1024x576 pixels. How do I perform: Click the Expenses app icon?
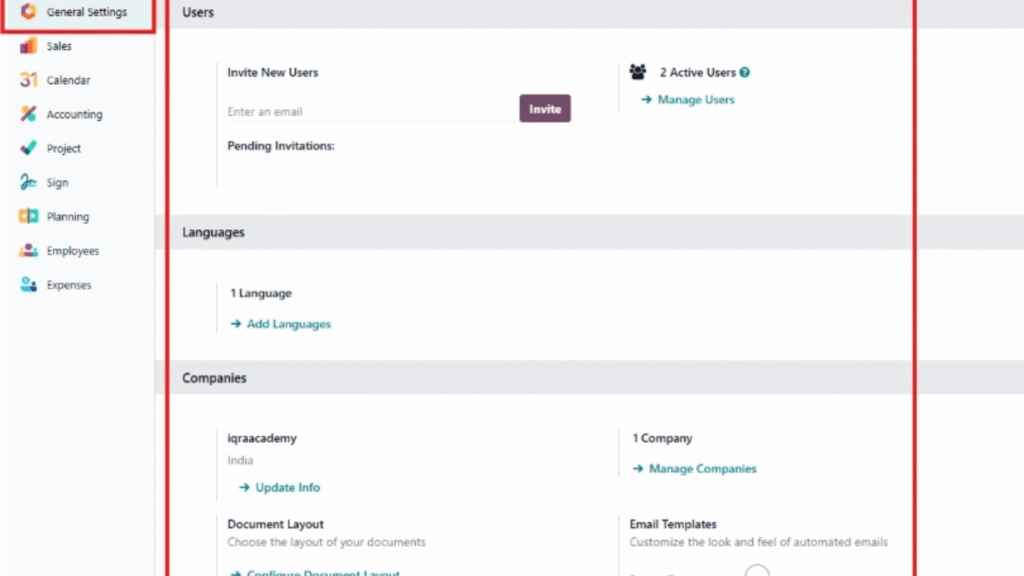coord(27,284)
